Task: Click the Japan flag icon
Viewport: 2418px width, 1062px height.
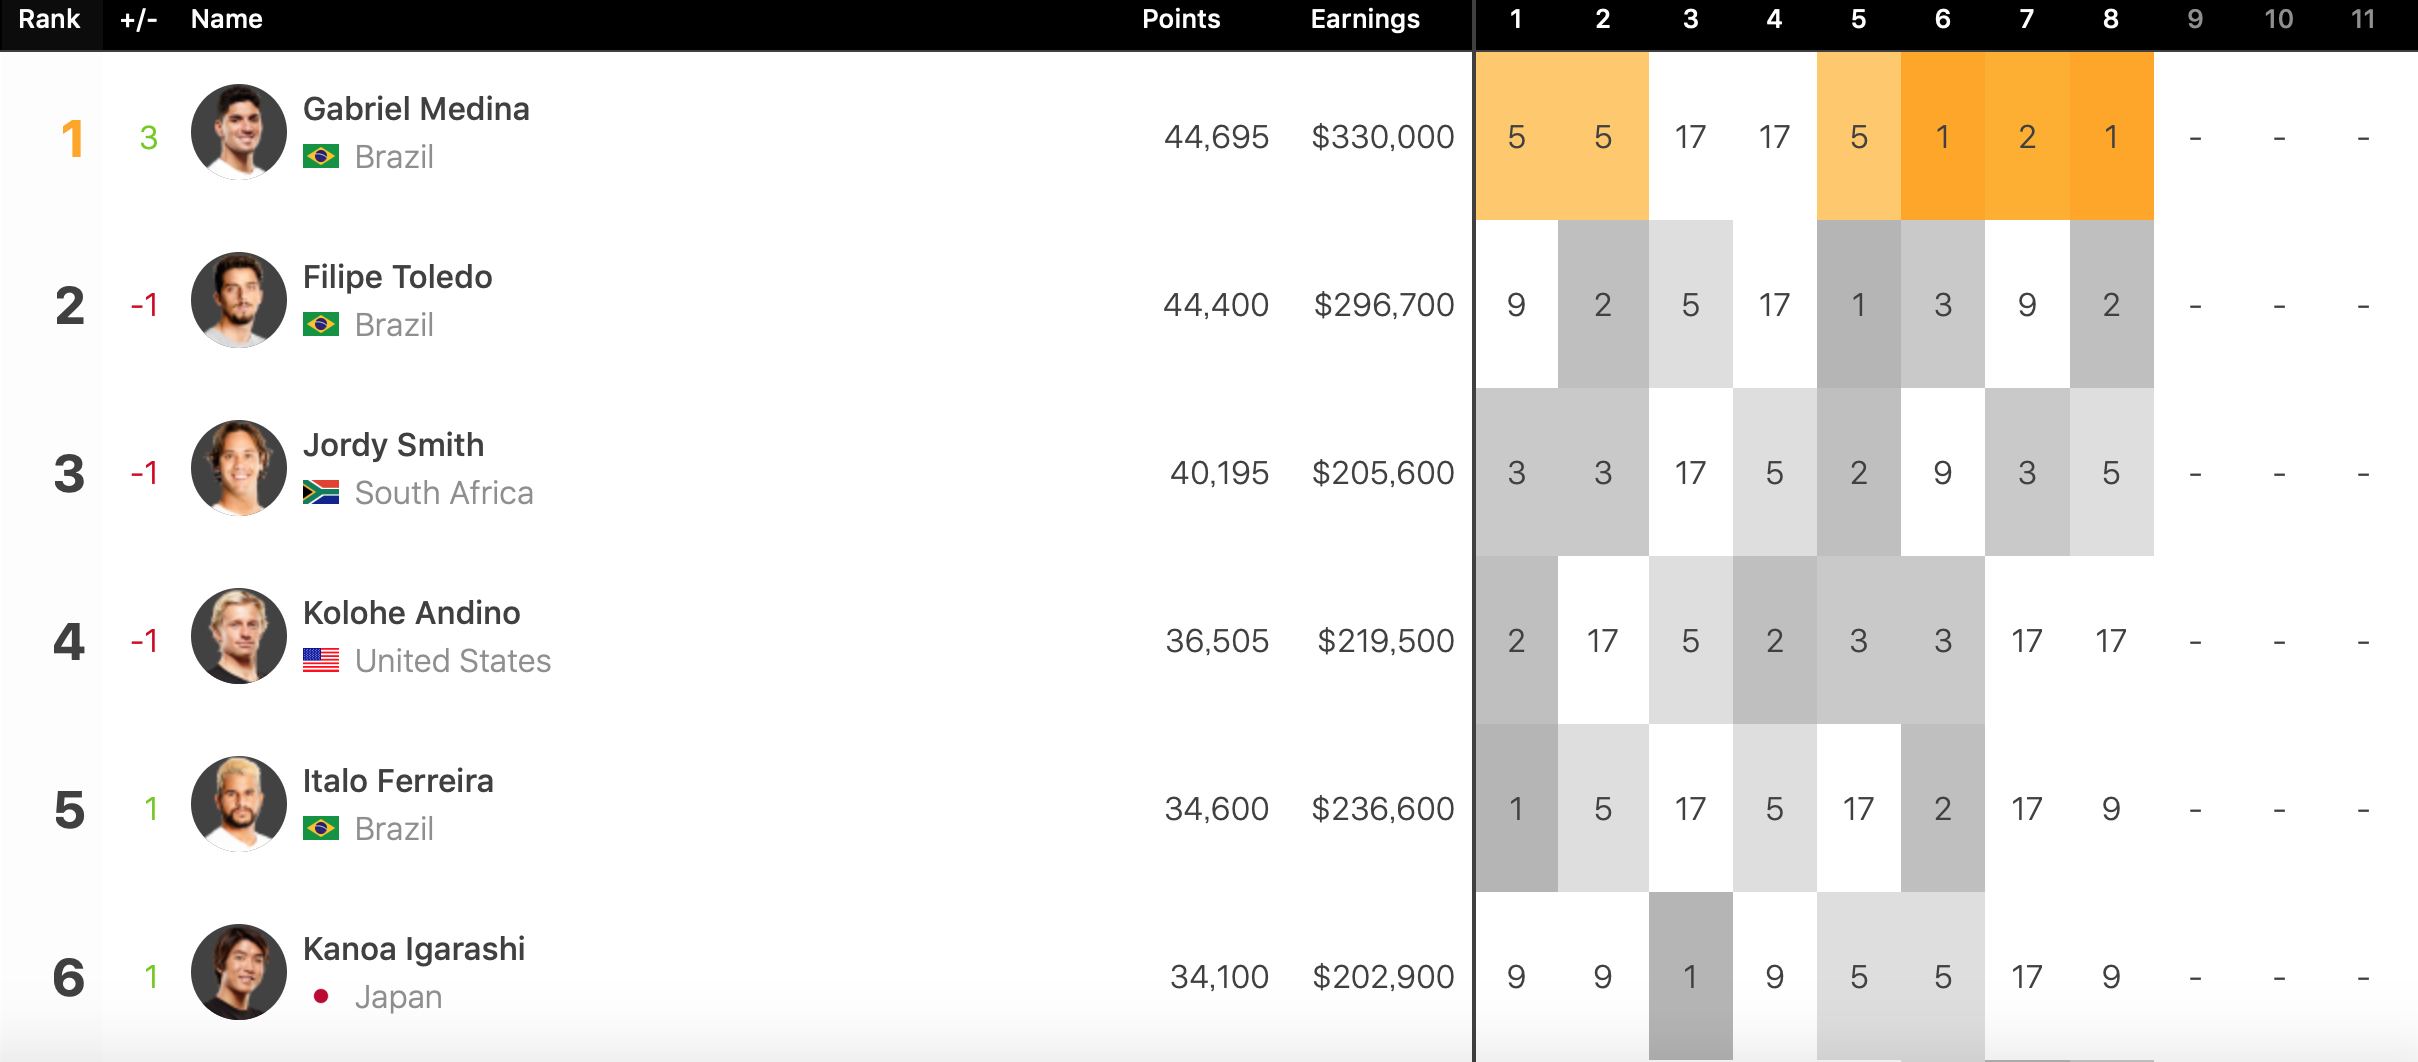Action: (x=321, y=996)
